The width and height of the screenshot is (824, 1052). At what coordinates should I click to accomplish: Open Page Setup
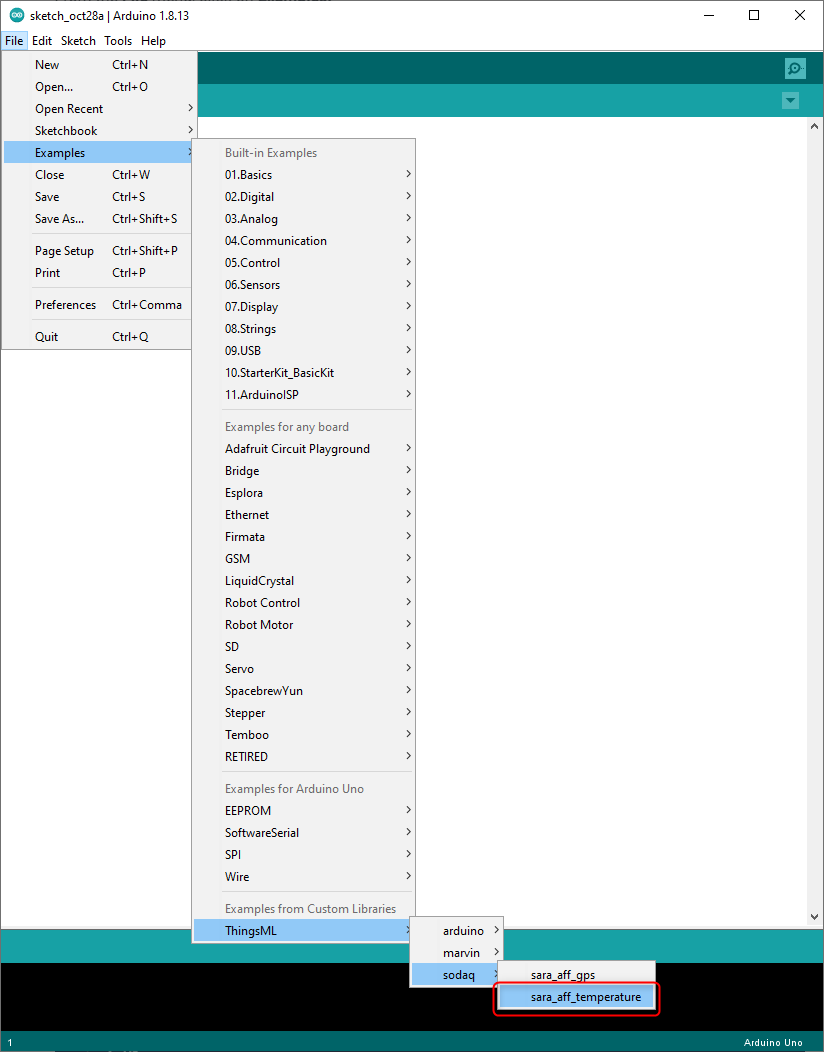pos(99,251)
